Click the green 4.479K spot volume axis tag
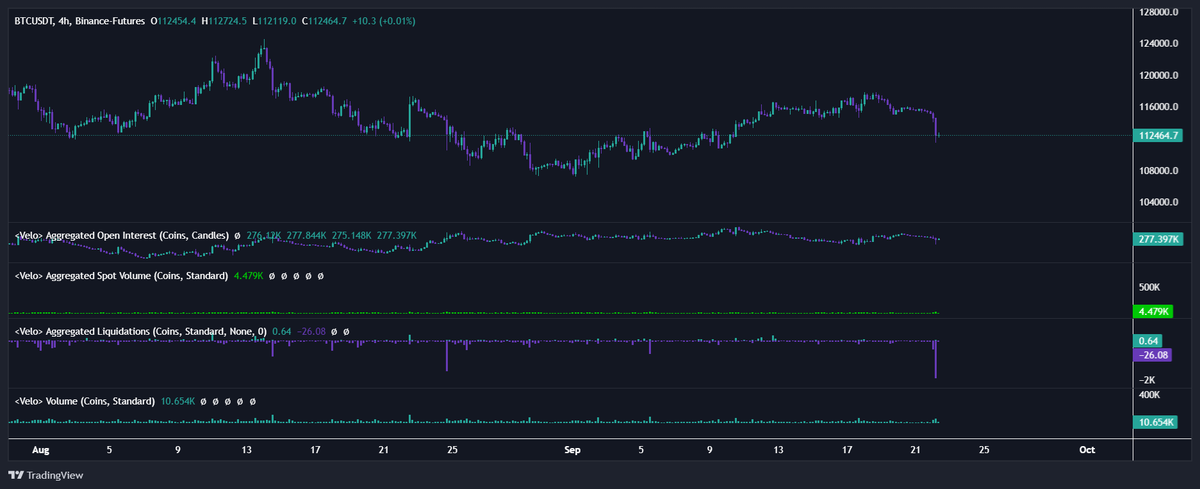Viewport: 1200px width, 489px height. pyautogui.click(x=1152, y=312)
